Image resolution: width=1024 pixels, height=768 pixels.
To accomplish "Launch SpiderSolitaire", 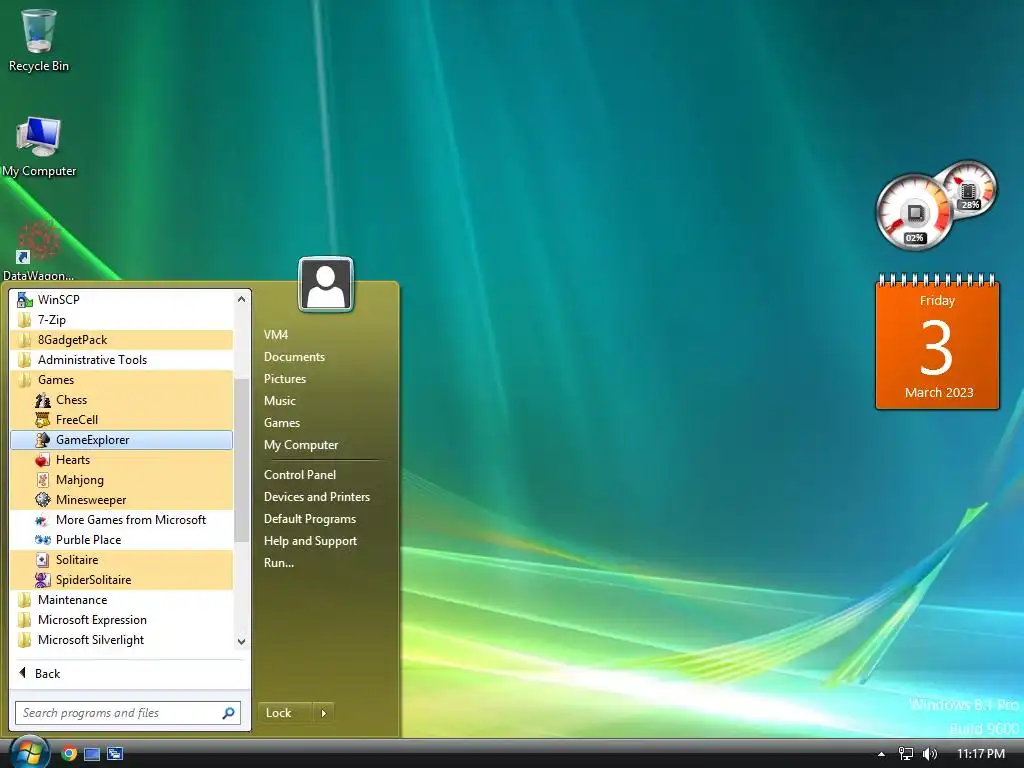I will click(x=122, y=580).
